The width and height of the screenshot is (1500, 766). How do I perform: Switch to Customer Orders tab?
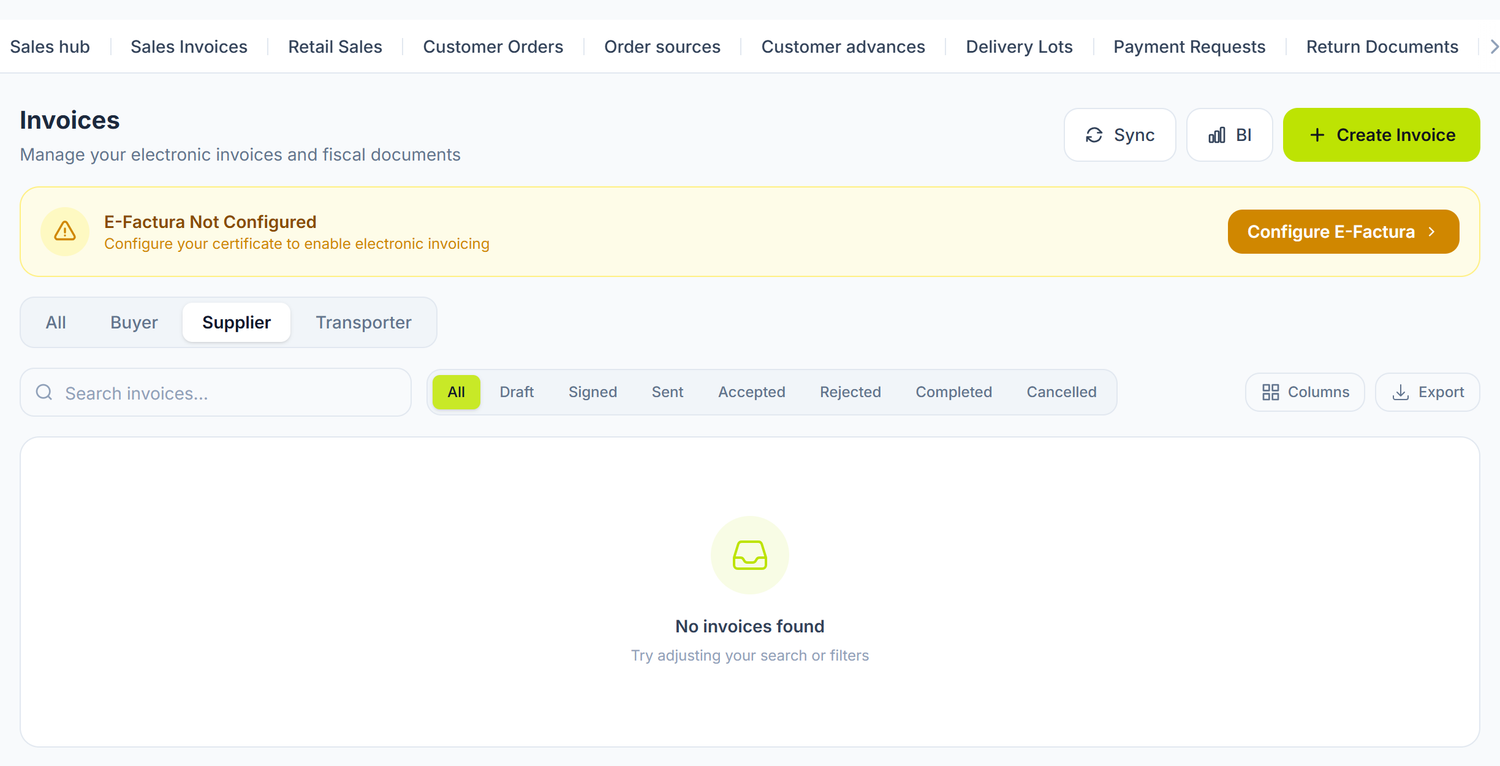493,46
